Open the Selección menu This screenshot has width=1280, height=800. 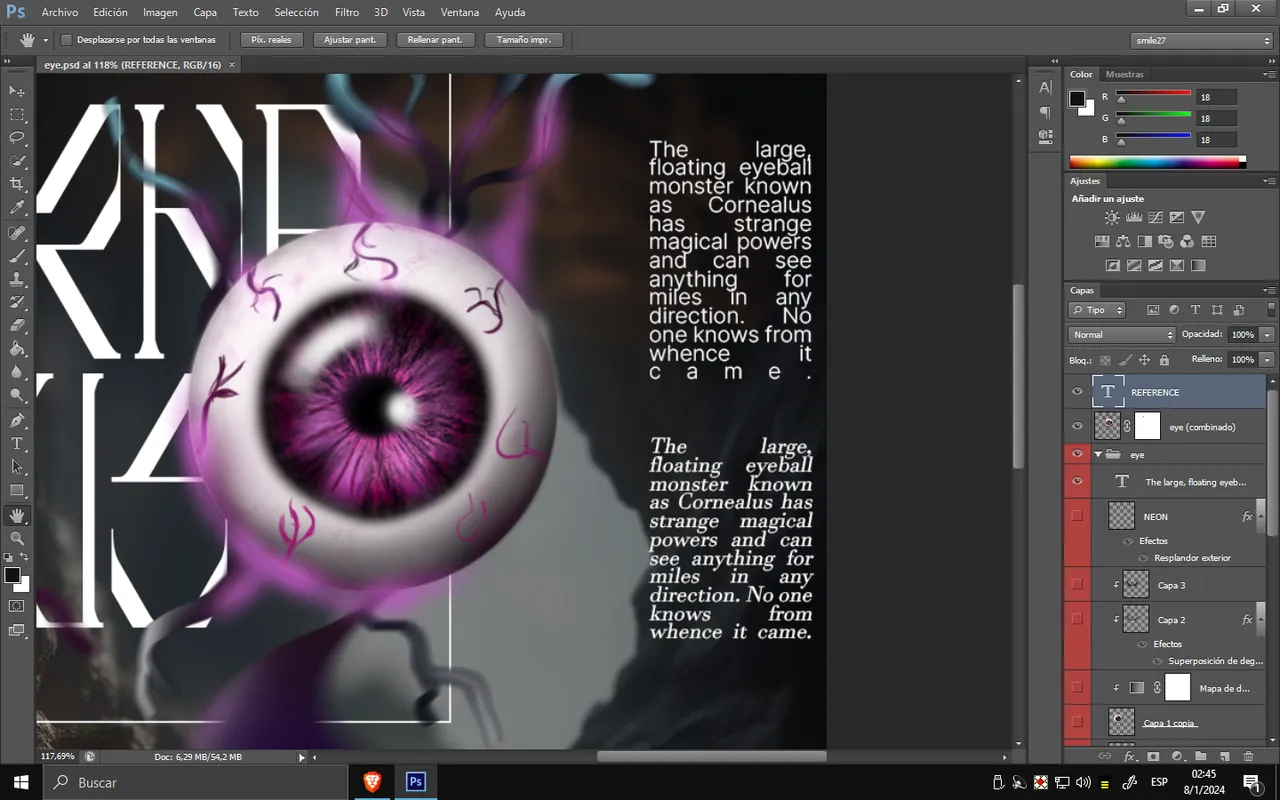pyautogui.click(x=296, y=12)
